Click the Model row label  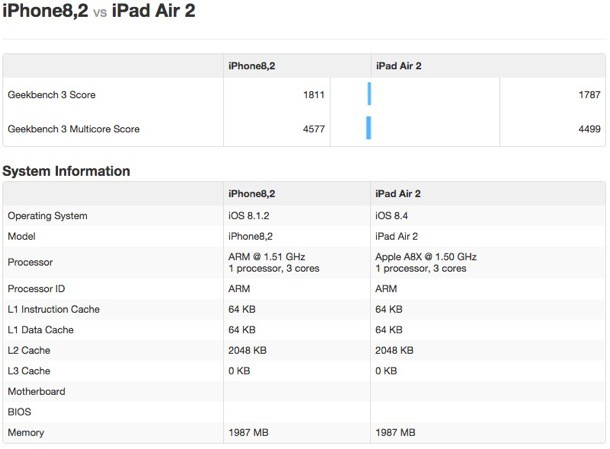(x=21, y=236)
